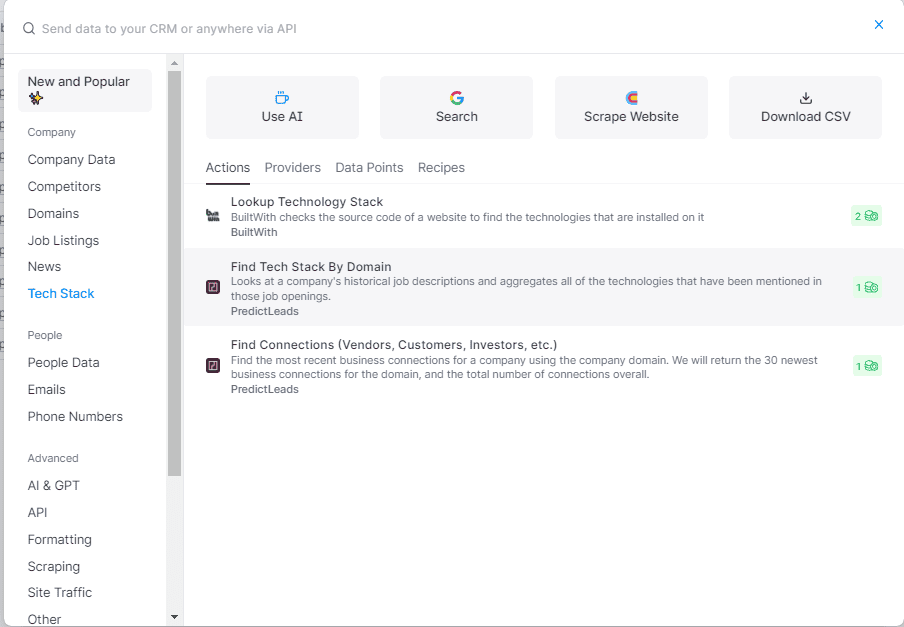Click PredictLeads icon beside Find Connections
Viewport: 904px width, 627px height.
tap(213, 365)
